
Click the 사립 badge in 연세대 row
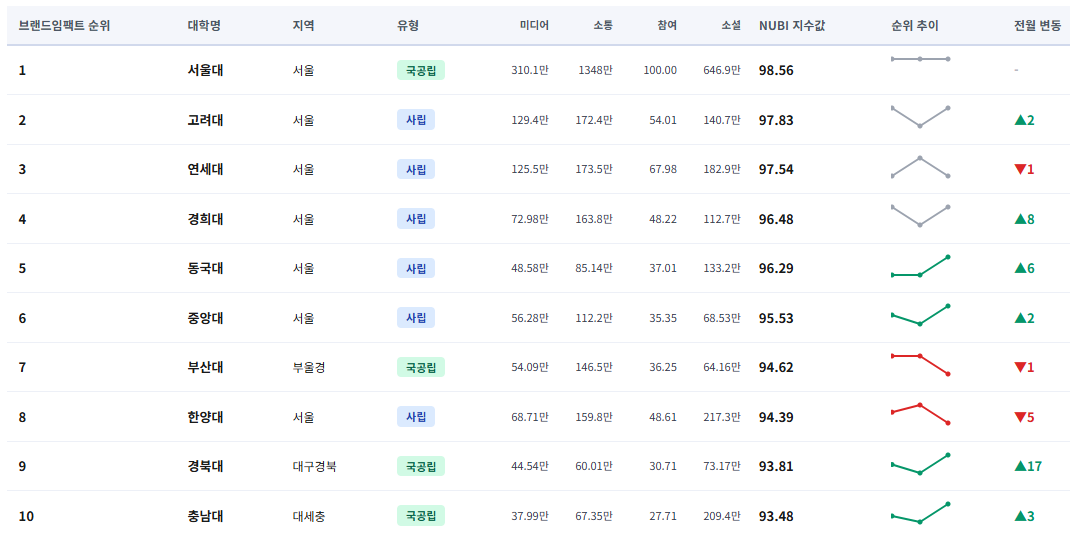point(416,169)
